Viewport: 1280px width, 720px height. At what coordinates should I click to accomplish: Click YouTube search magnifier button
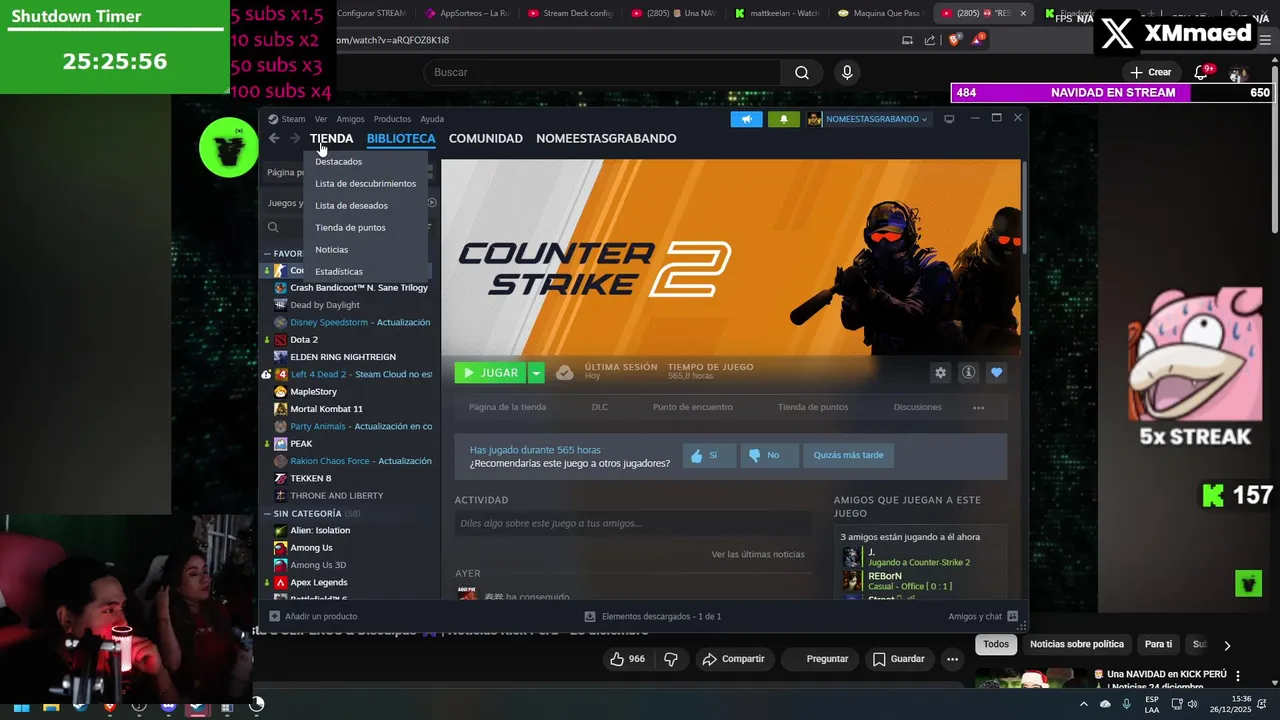[802, 72]
